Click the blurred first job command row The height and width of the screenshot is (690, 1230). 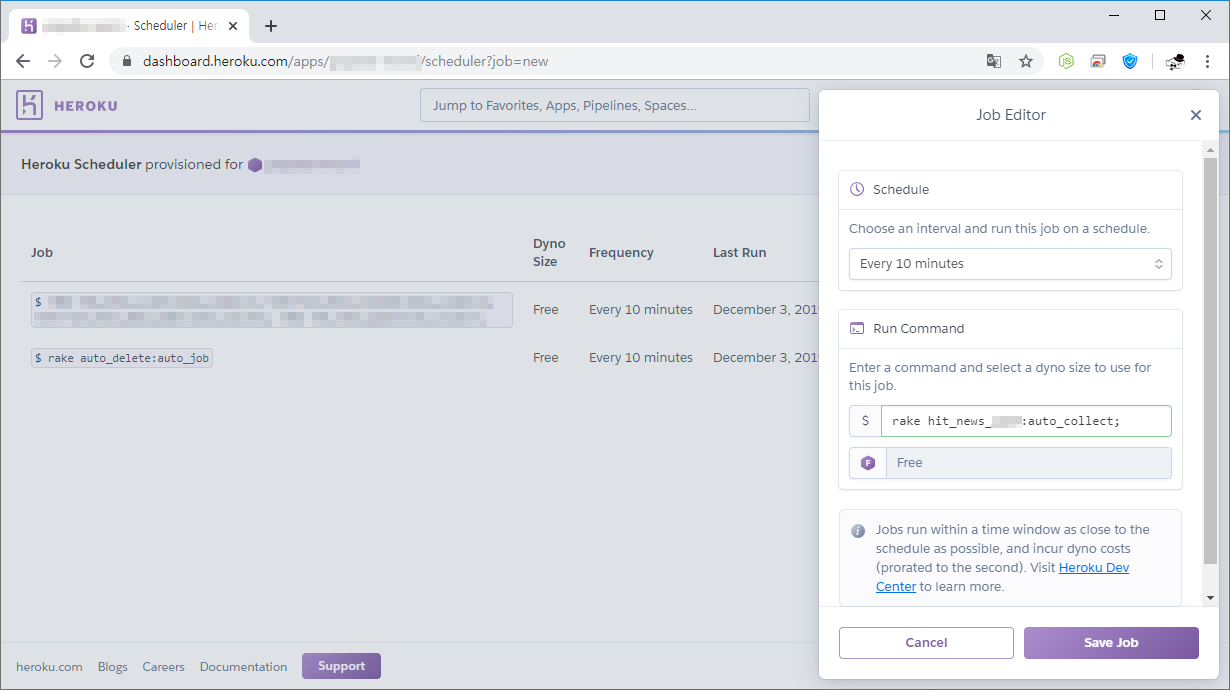271,310
